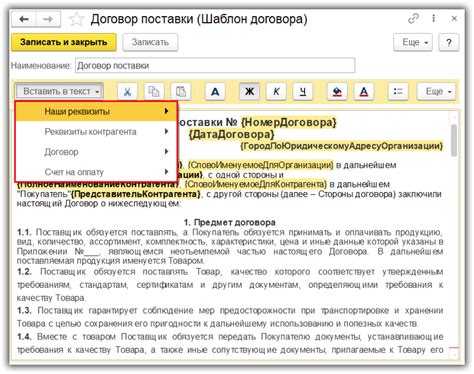474x374 pixels.
Task: Click the window title 'Договор поставки (Шаблон договора)'
Action: click(x=199, y=19)
